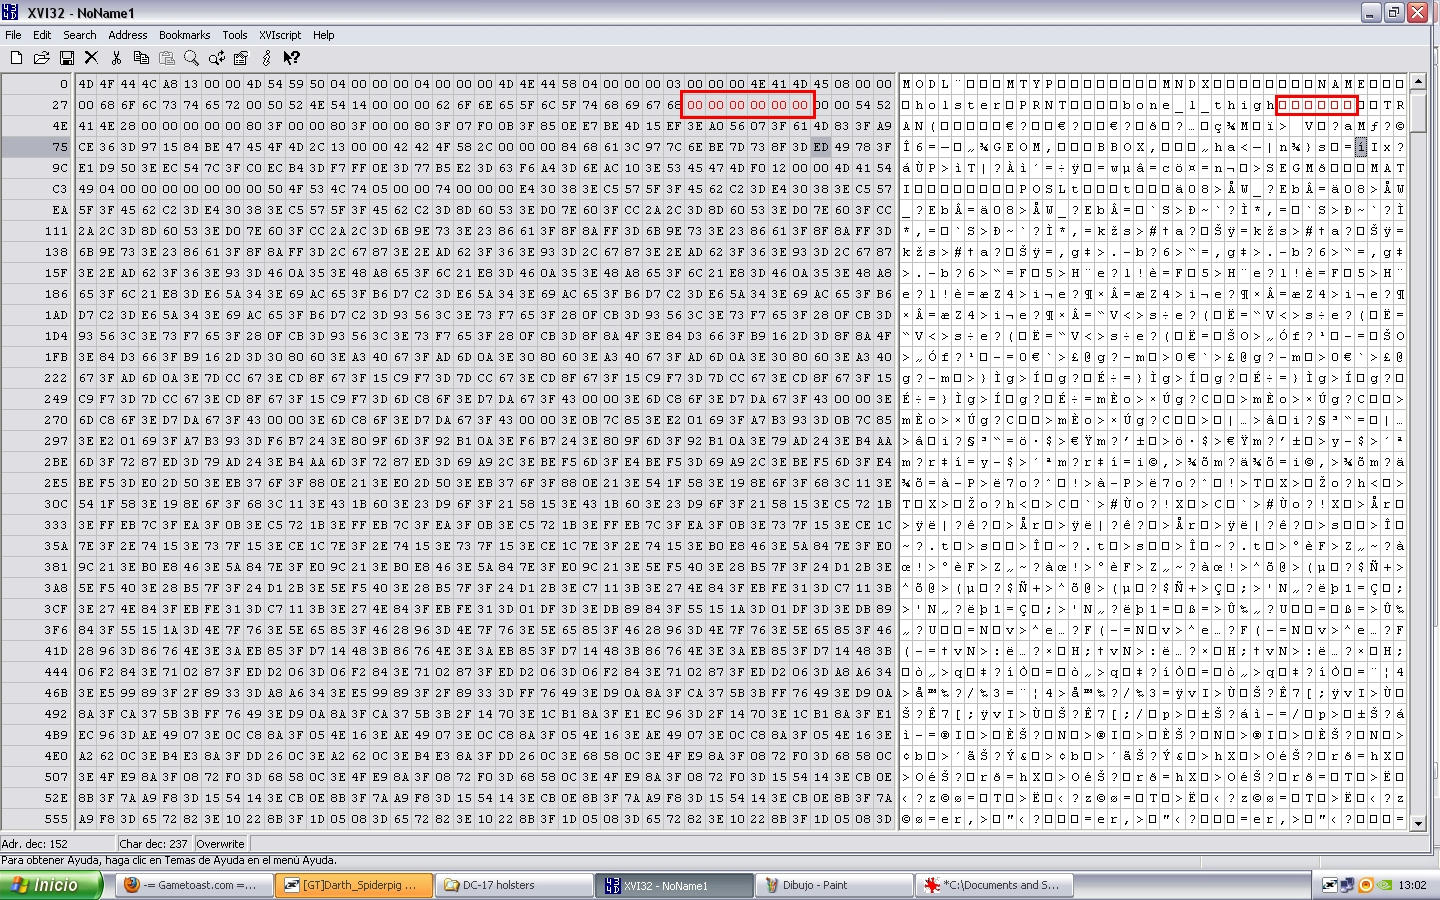Click the address label 15F
This screenshot has width=1440, height=900.
[x=57, y=273]
